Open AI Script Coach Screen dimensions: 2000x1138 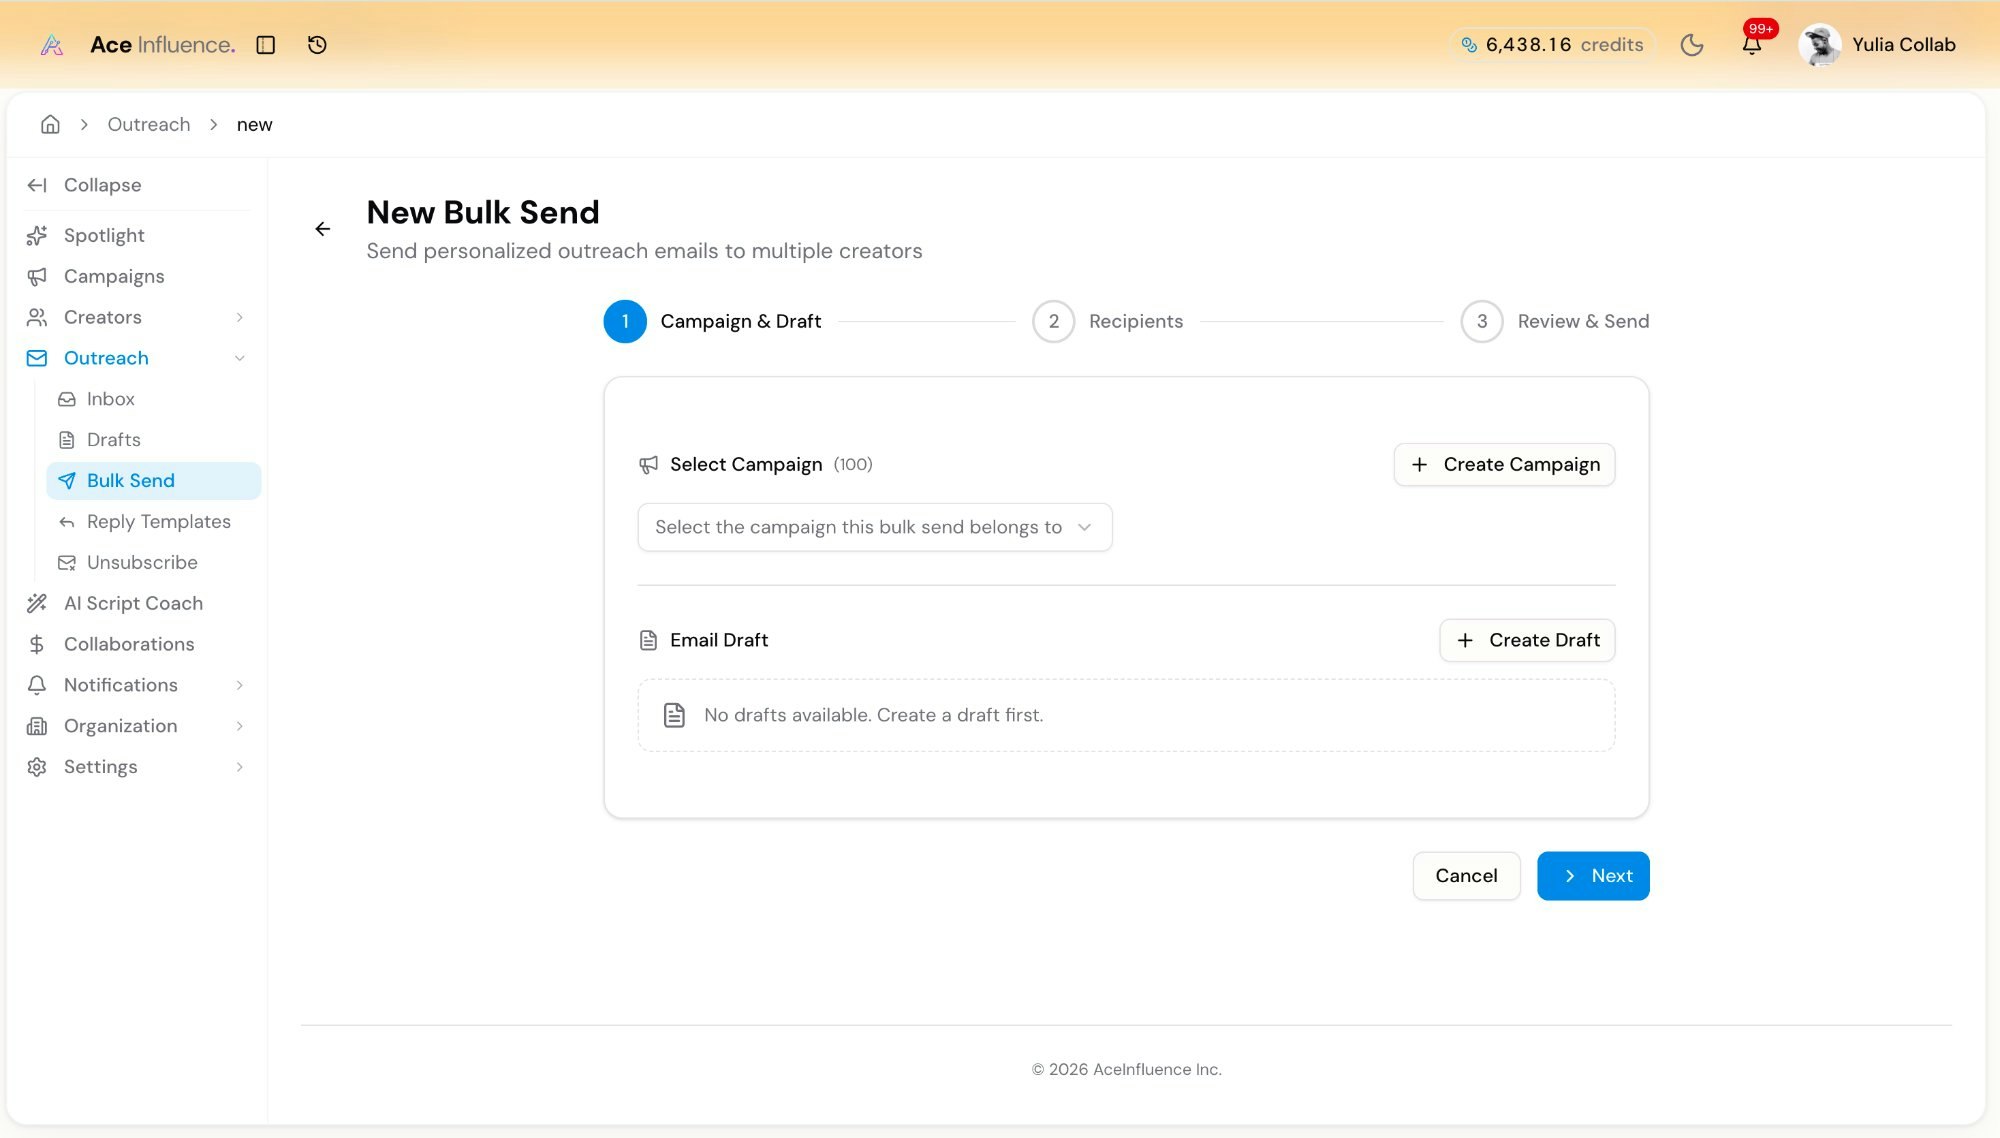coord(133,603)
